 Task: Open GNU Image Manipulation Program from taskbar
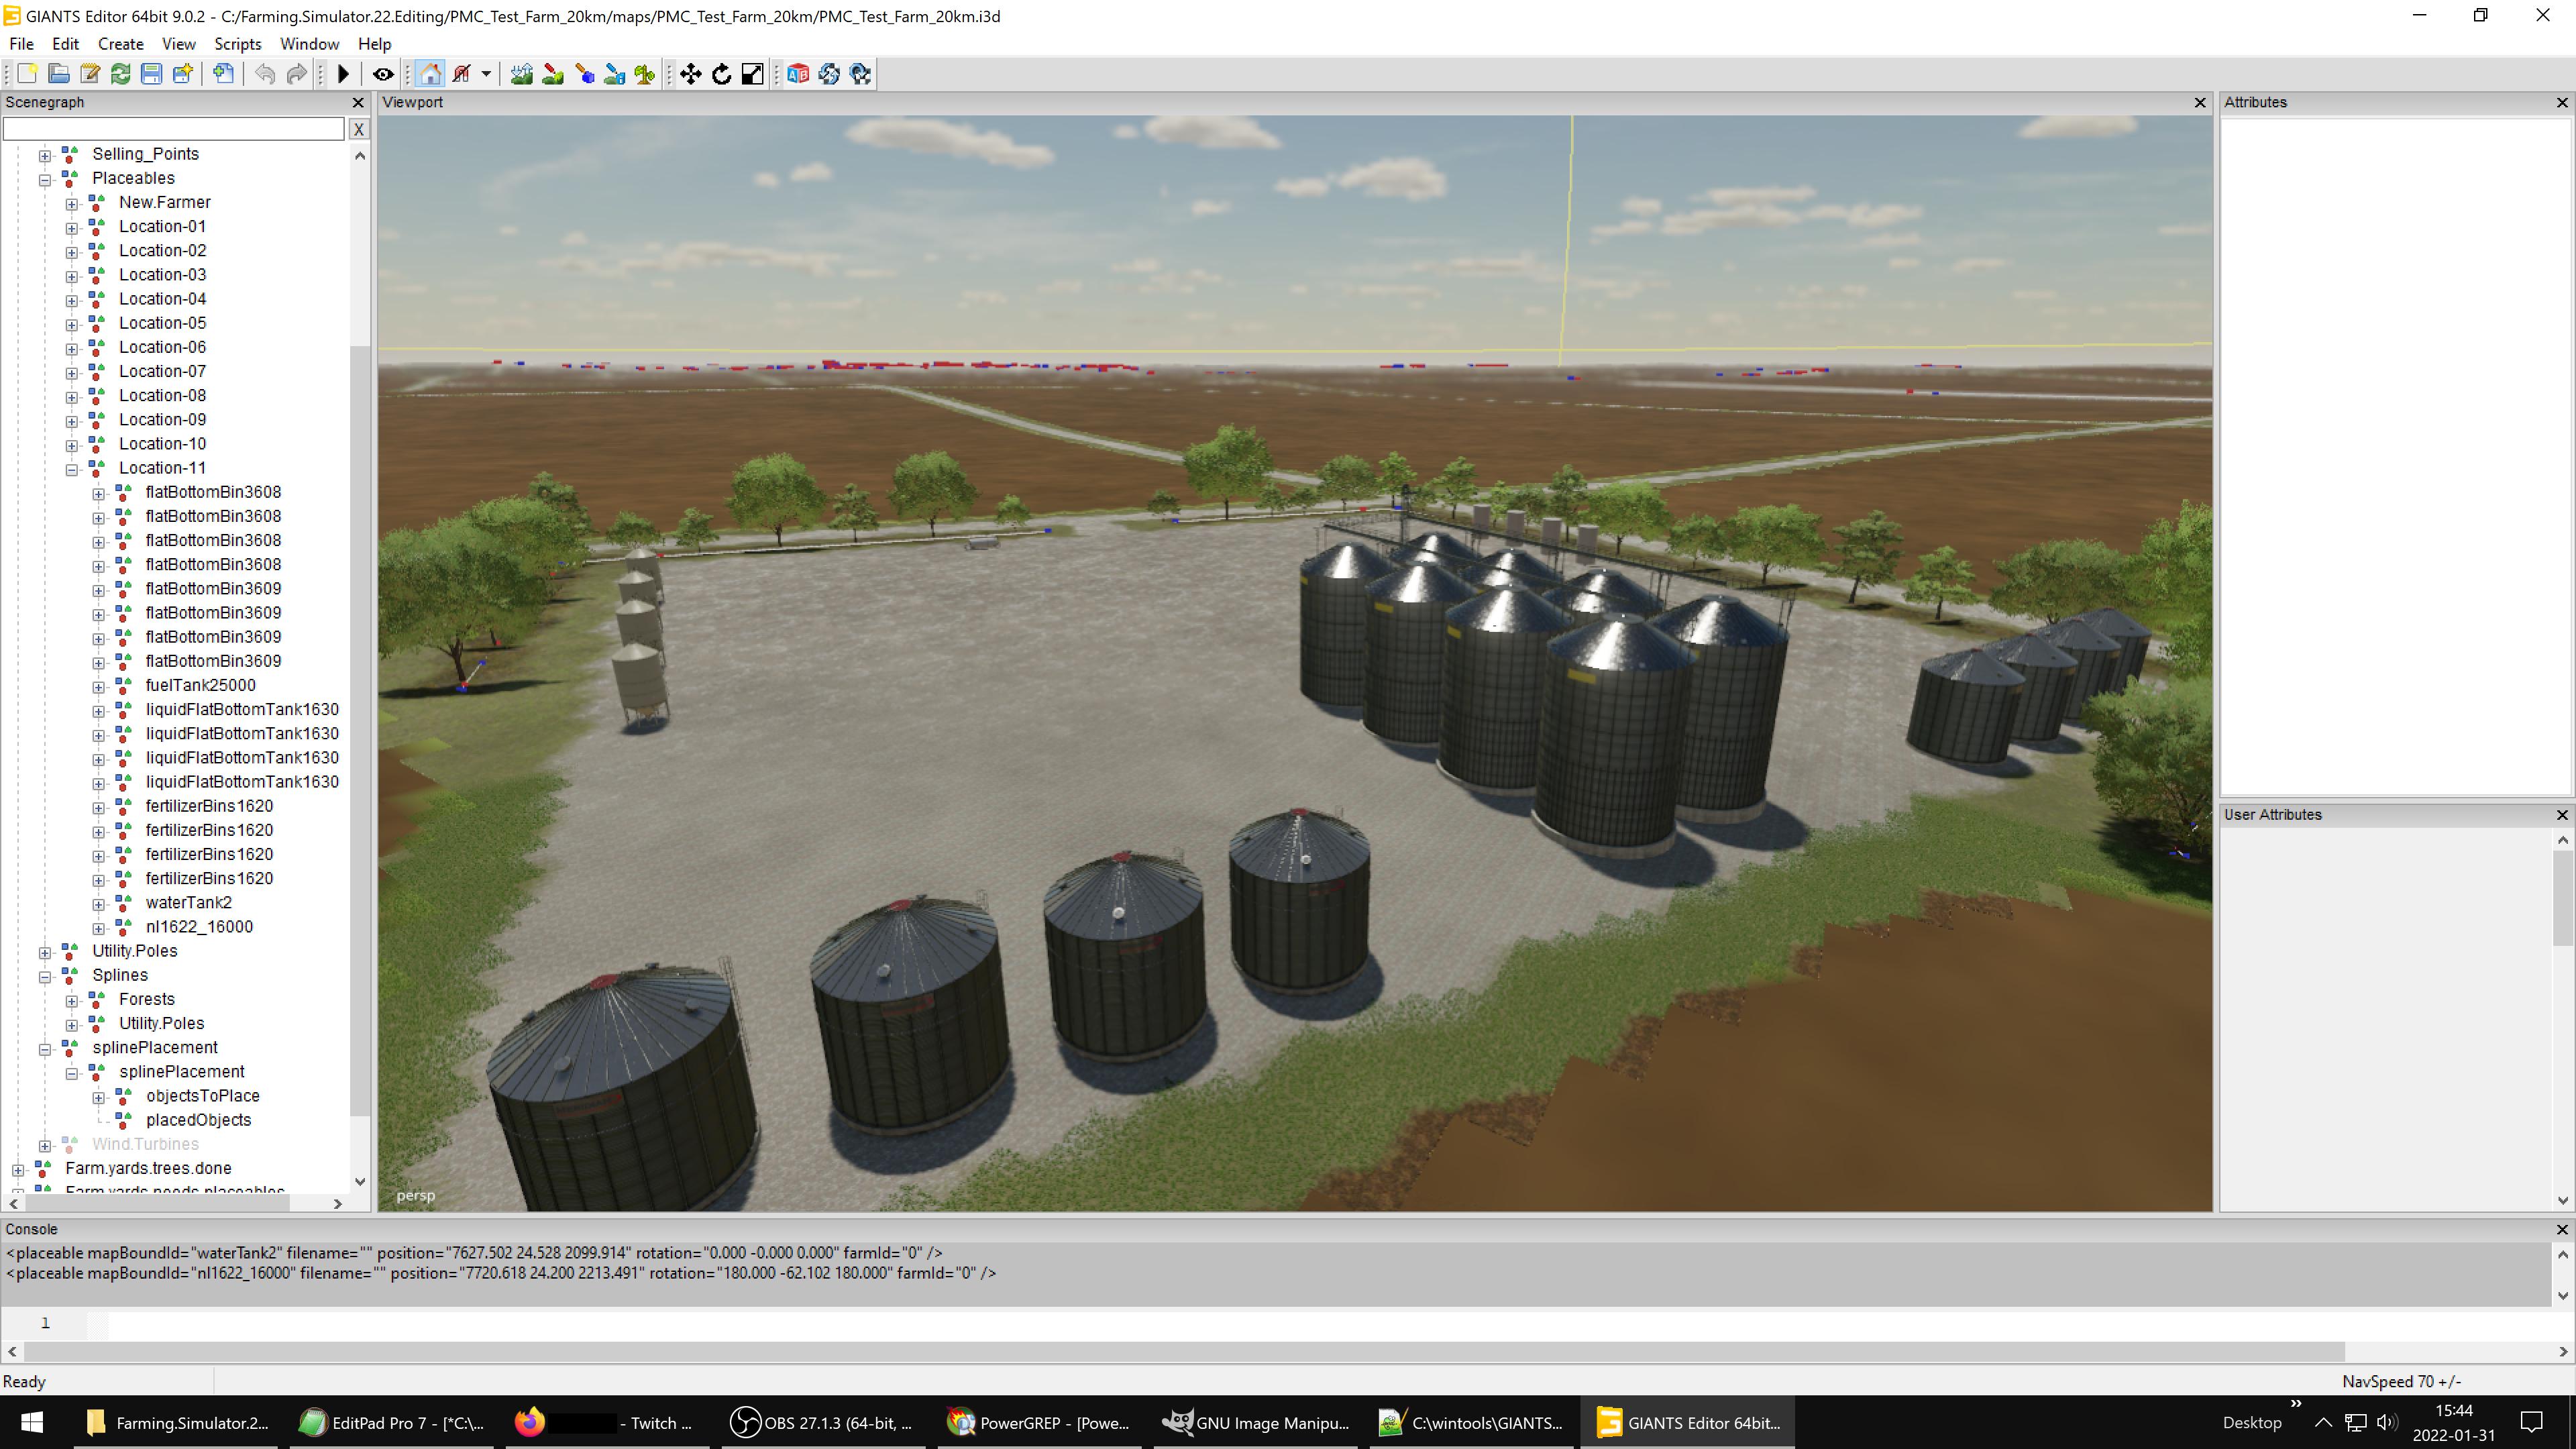(1255, 1423)
